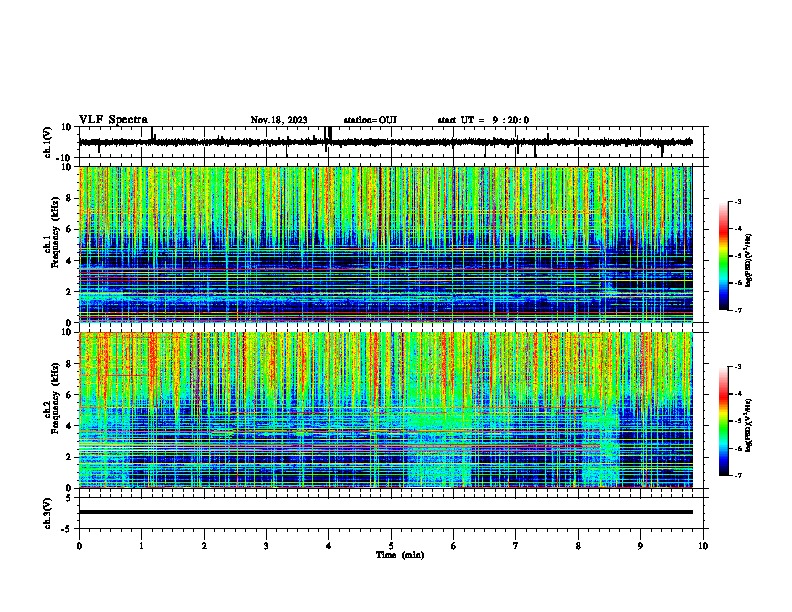792x612 pixels.
Task: Click the "8" kHz tick of ch.1 spectrogram
Action: click(69, 198)
